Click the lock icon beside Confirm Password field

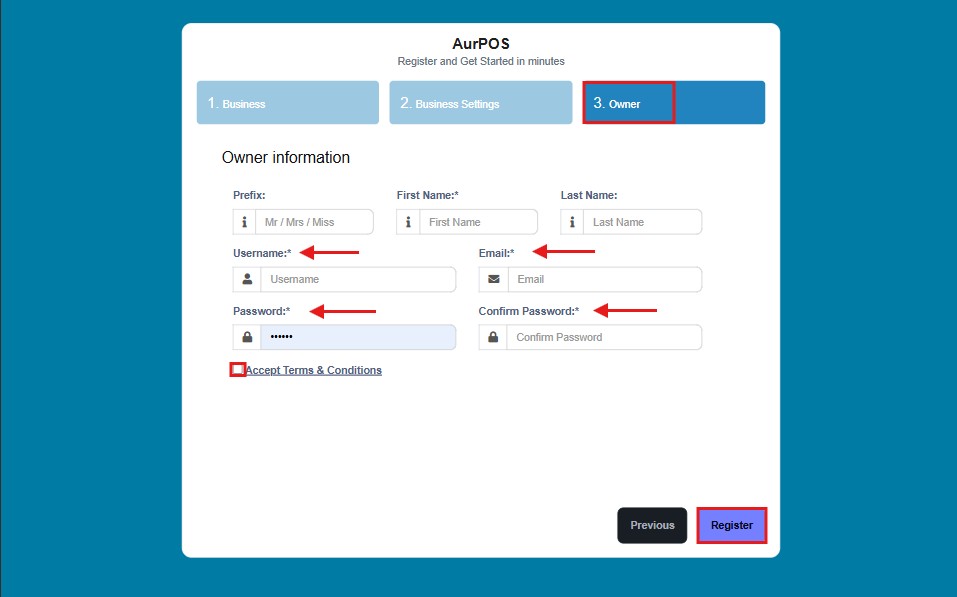(x=493, y=337)
